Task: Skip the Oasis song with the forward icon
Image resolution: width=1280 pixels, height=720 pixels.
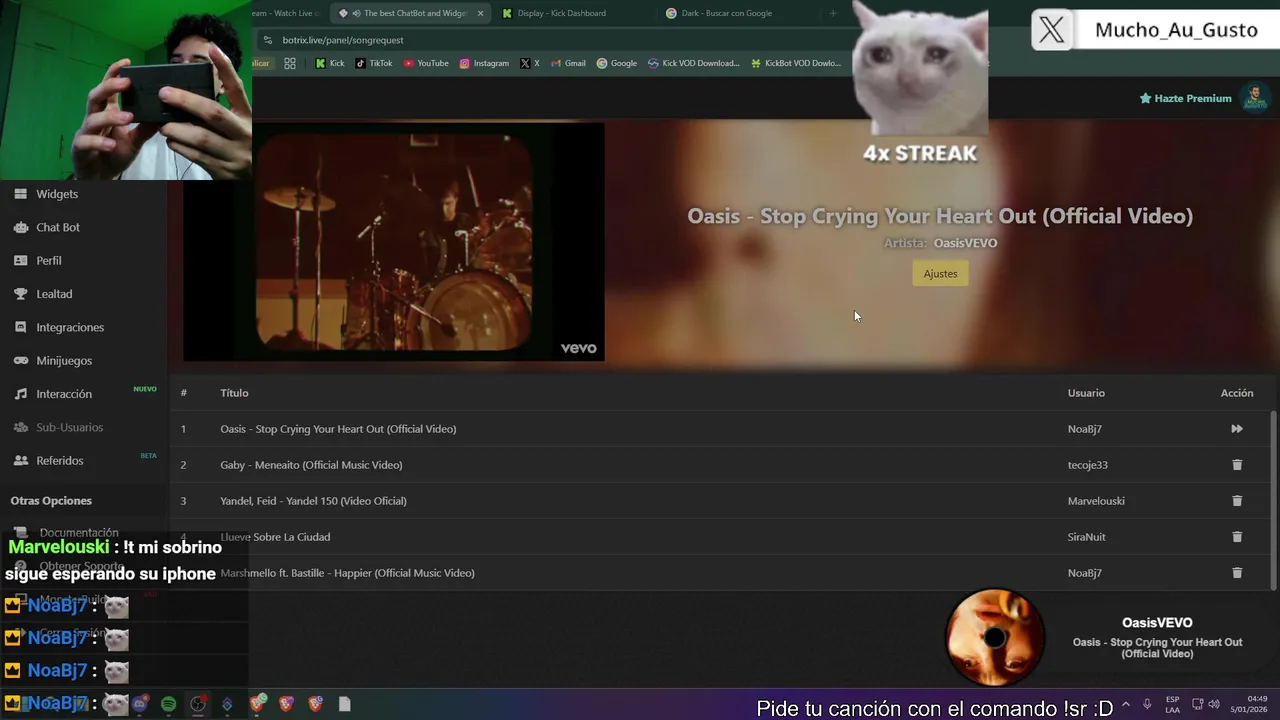Action: tap(1237, 429)
